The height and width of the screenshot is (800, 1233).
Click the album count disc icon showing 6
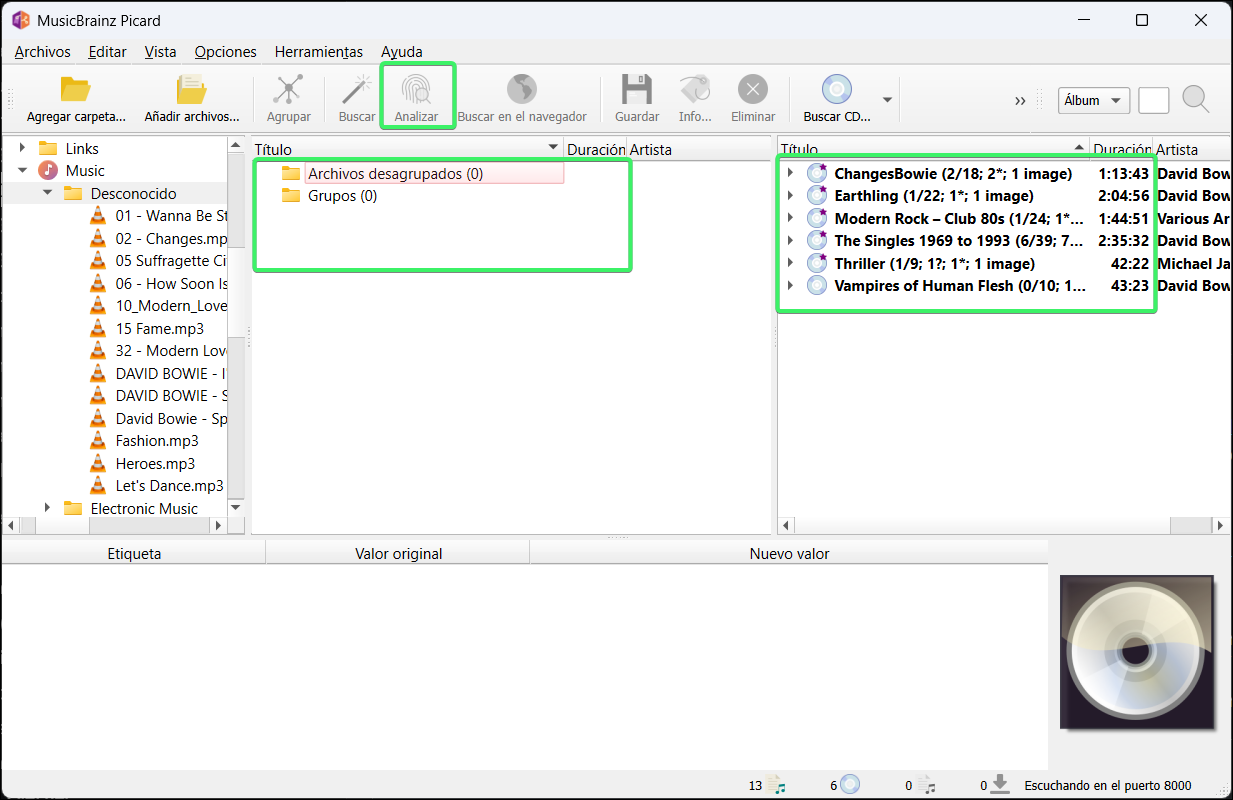pos(850,785)
